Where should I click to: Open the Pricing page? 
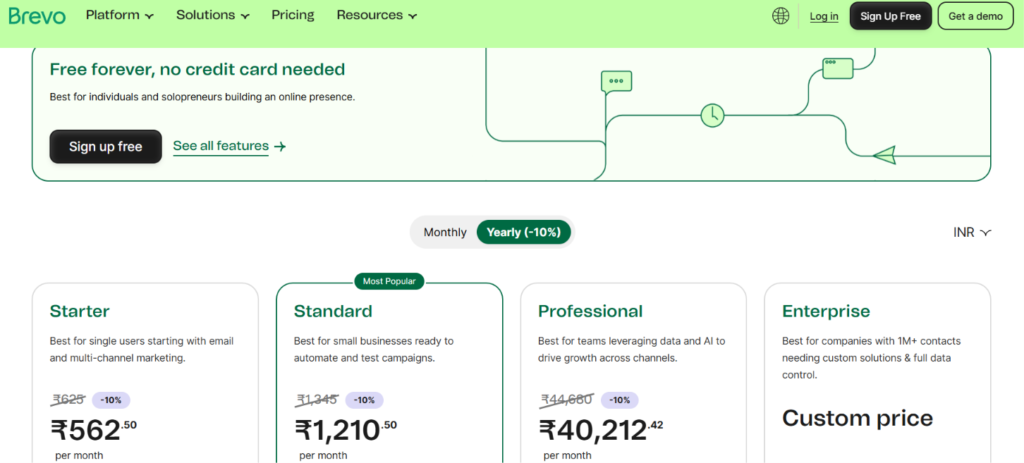coord(293,15)
